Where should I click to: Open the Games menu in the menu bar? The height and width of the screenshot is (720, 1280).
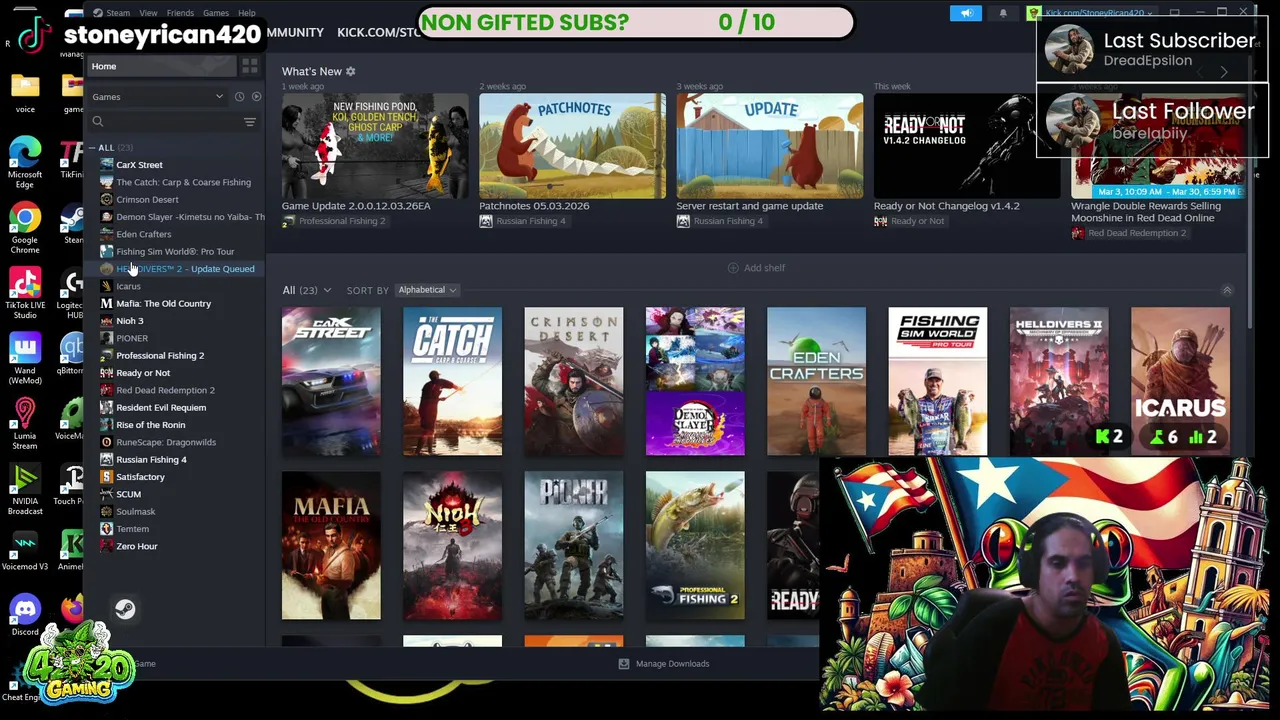(x=216, y=13)
